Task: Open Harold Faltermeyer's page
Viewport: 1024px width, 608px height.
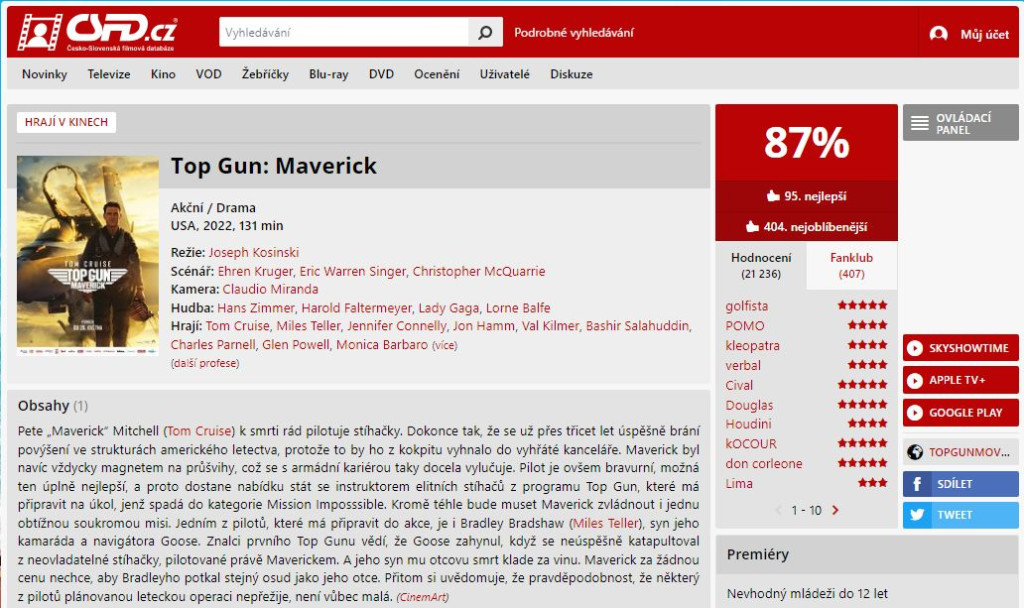Action: [x=357, y=308]
